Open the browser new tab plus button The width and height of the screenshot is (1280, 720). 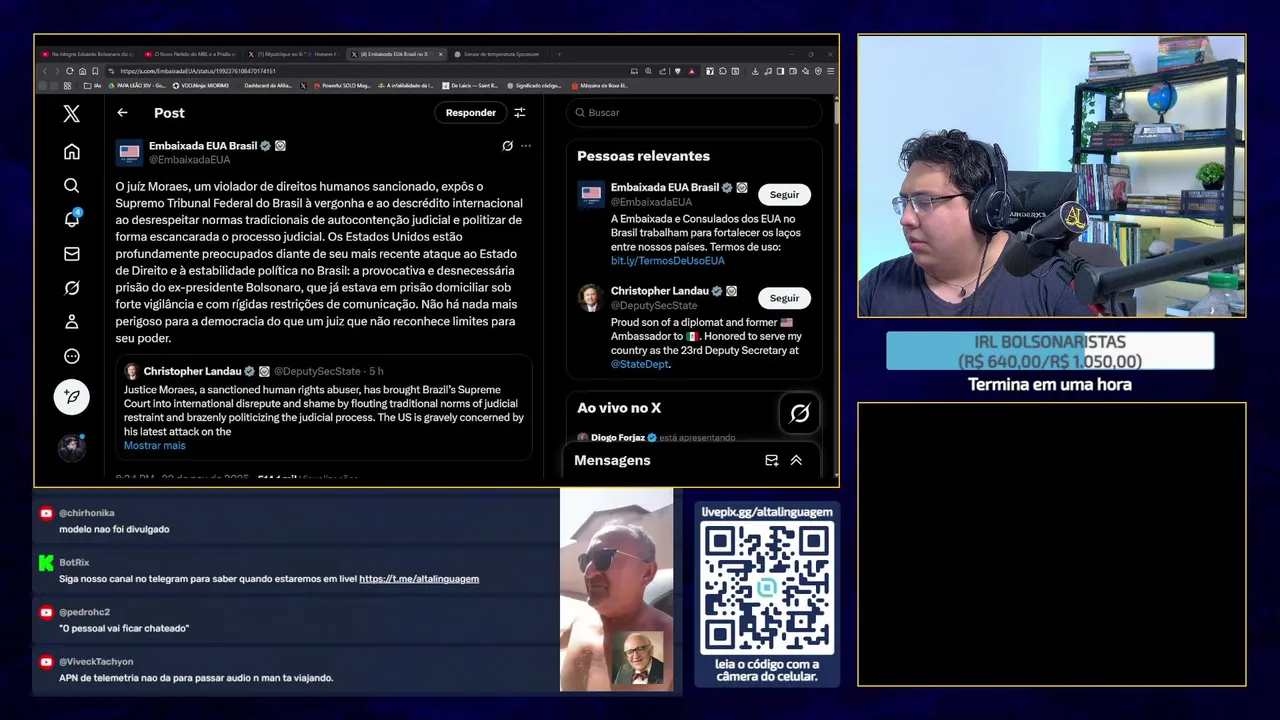click(x=559, y=54)
